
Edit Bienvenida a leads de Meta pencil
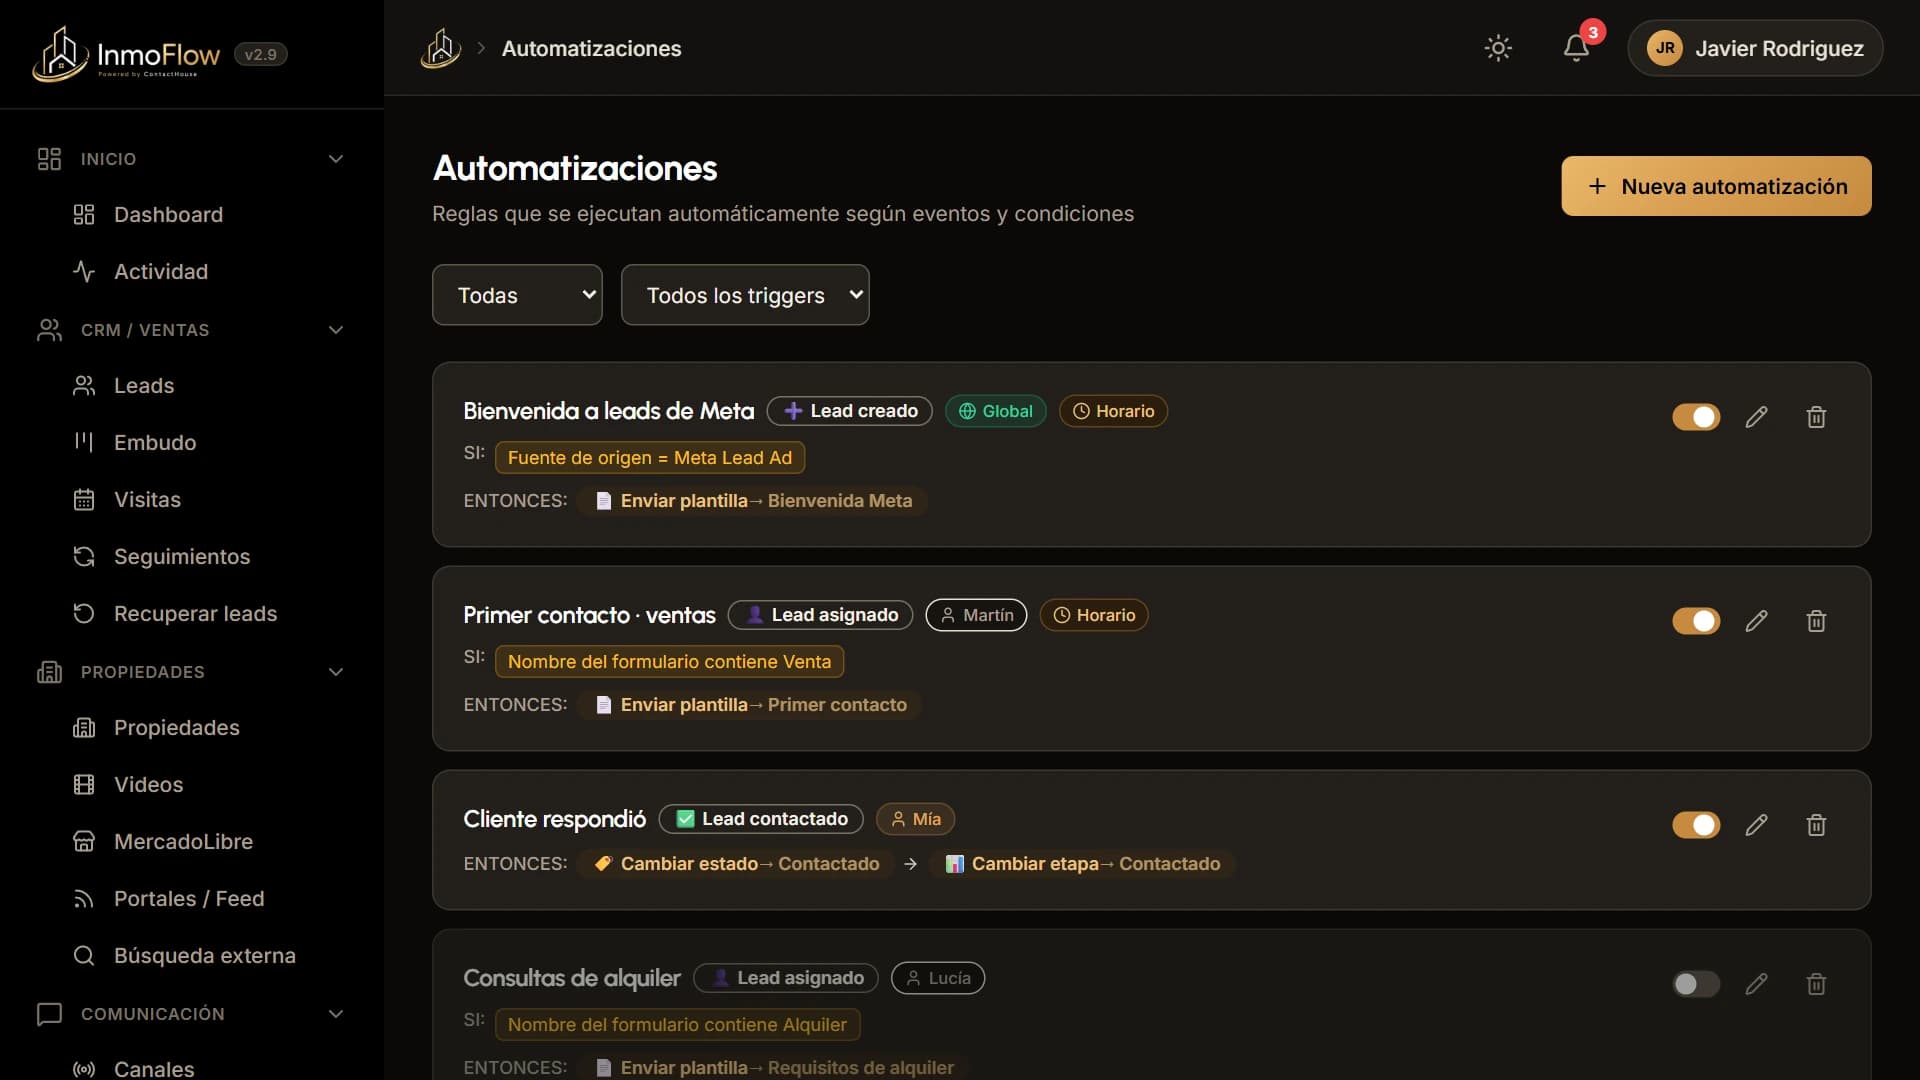(x=1757, y=417)
